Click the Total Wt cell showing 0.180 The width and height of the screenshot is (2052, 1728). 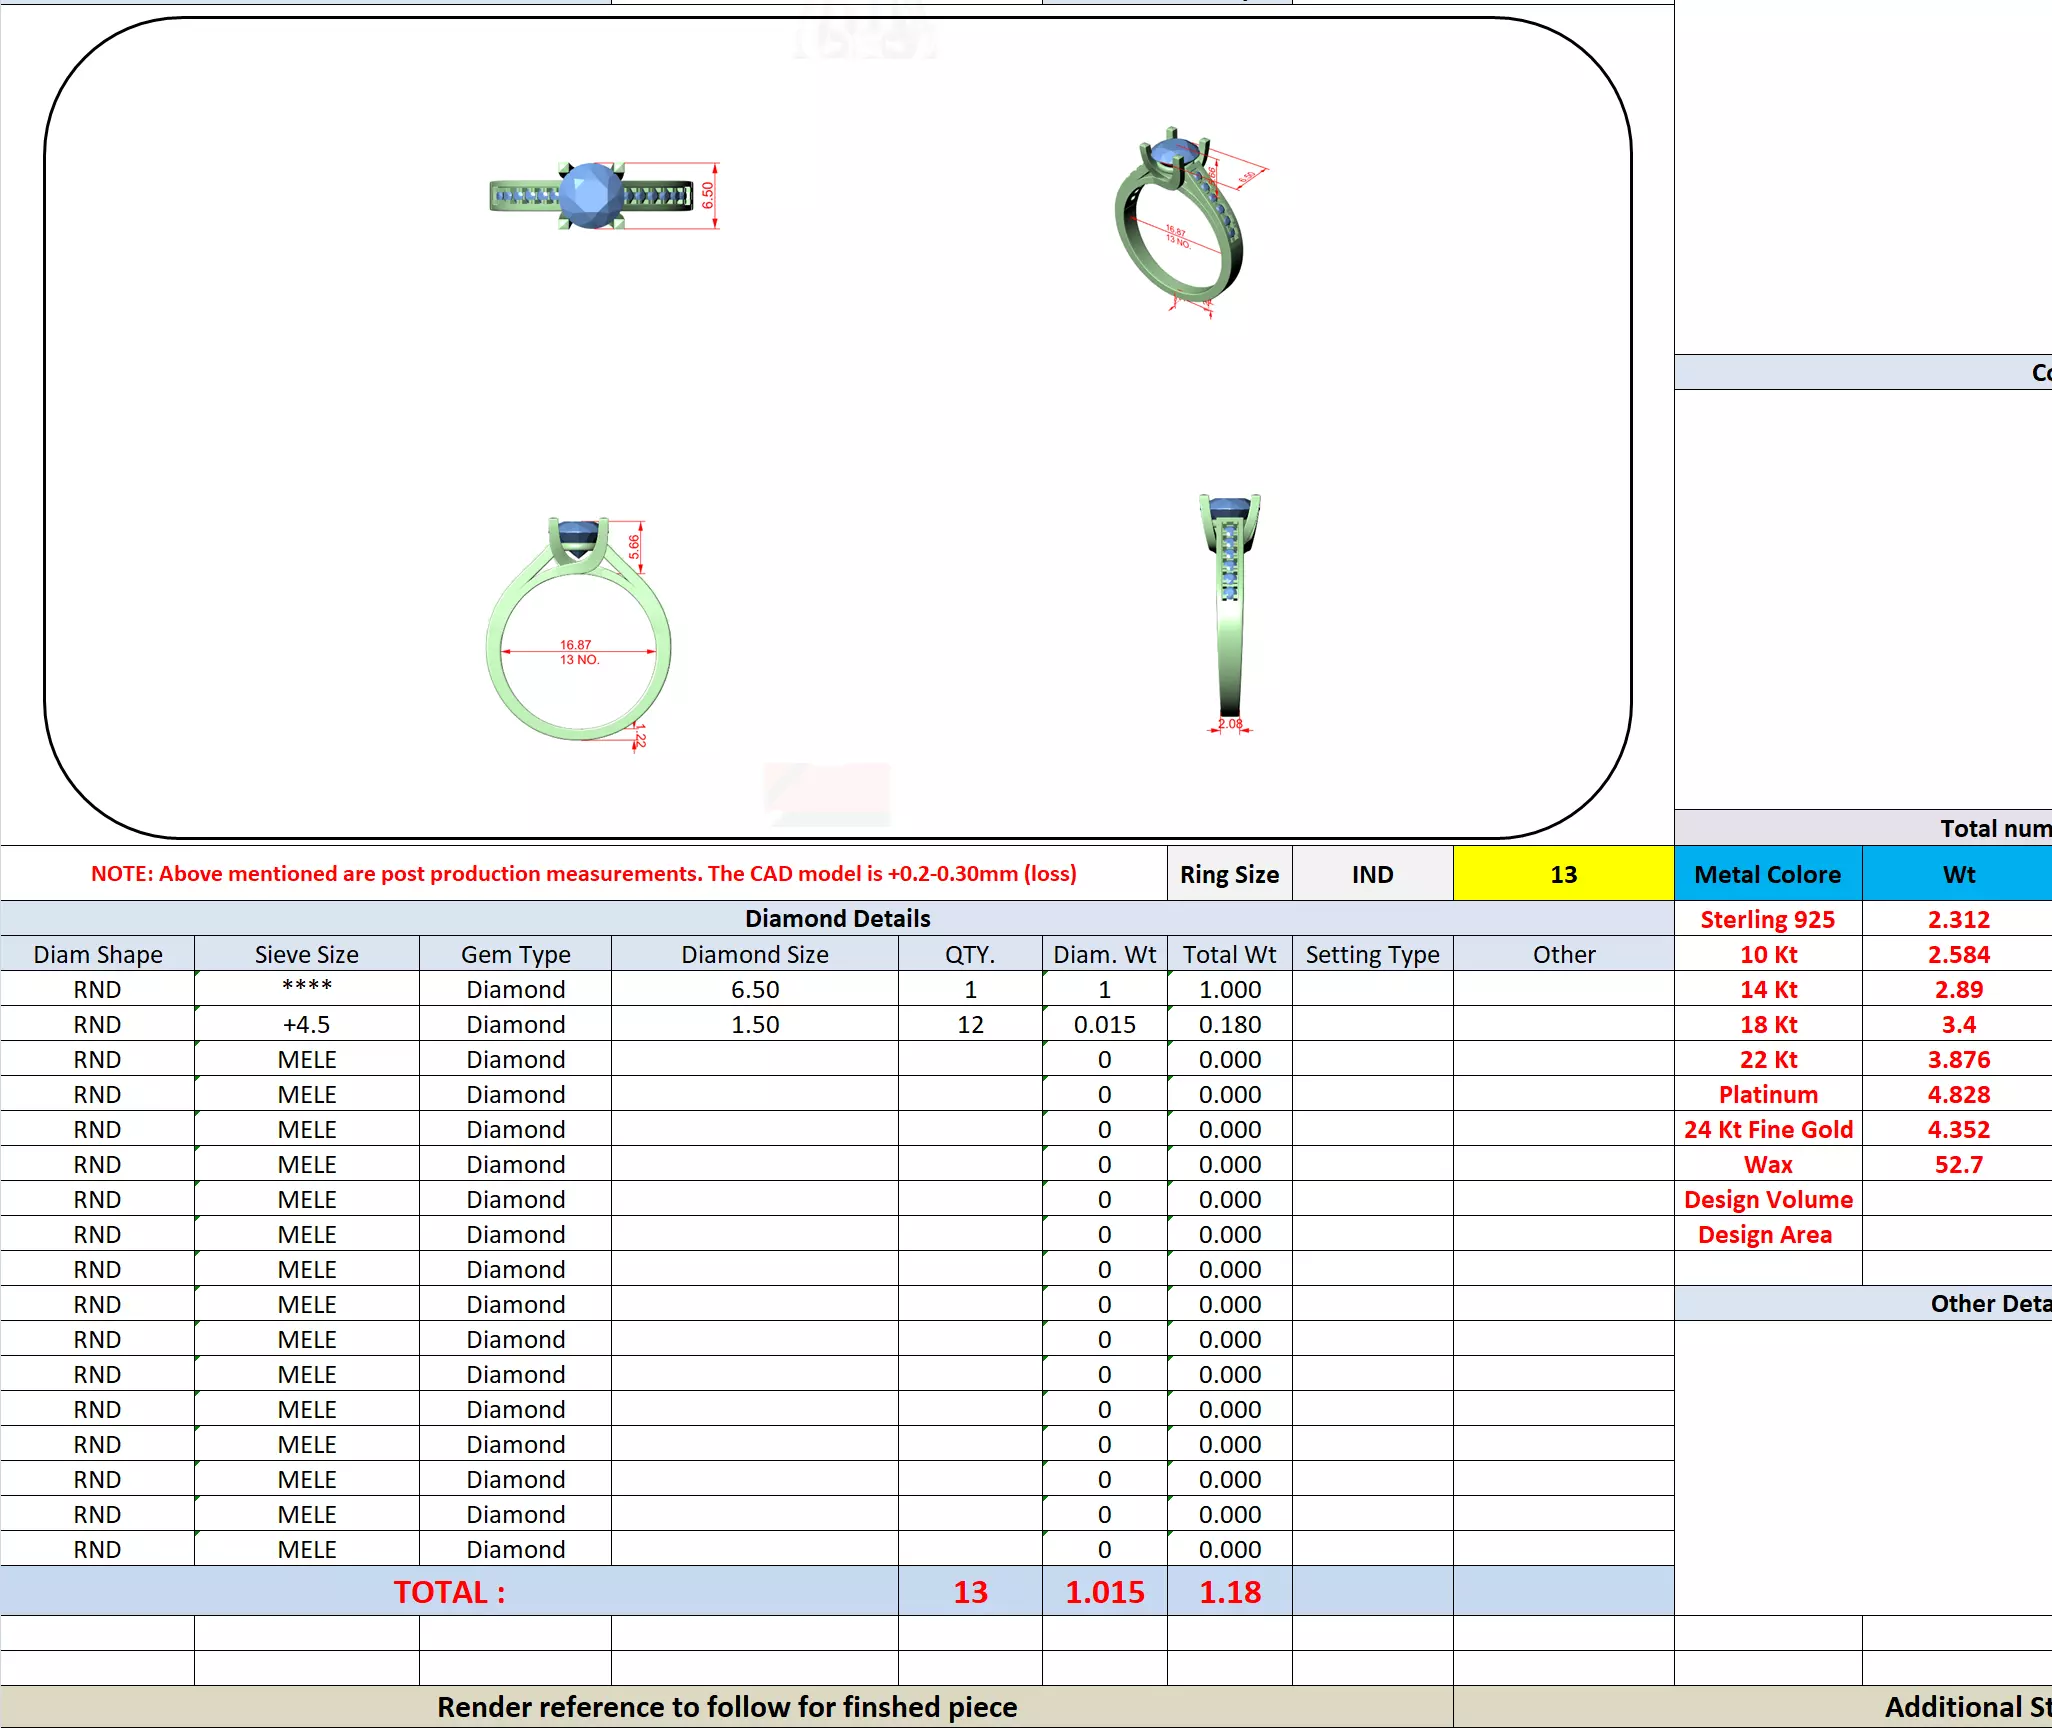coord(1229,1024)
